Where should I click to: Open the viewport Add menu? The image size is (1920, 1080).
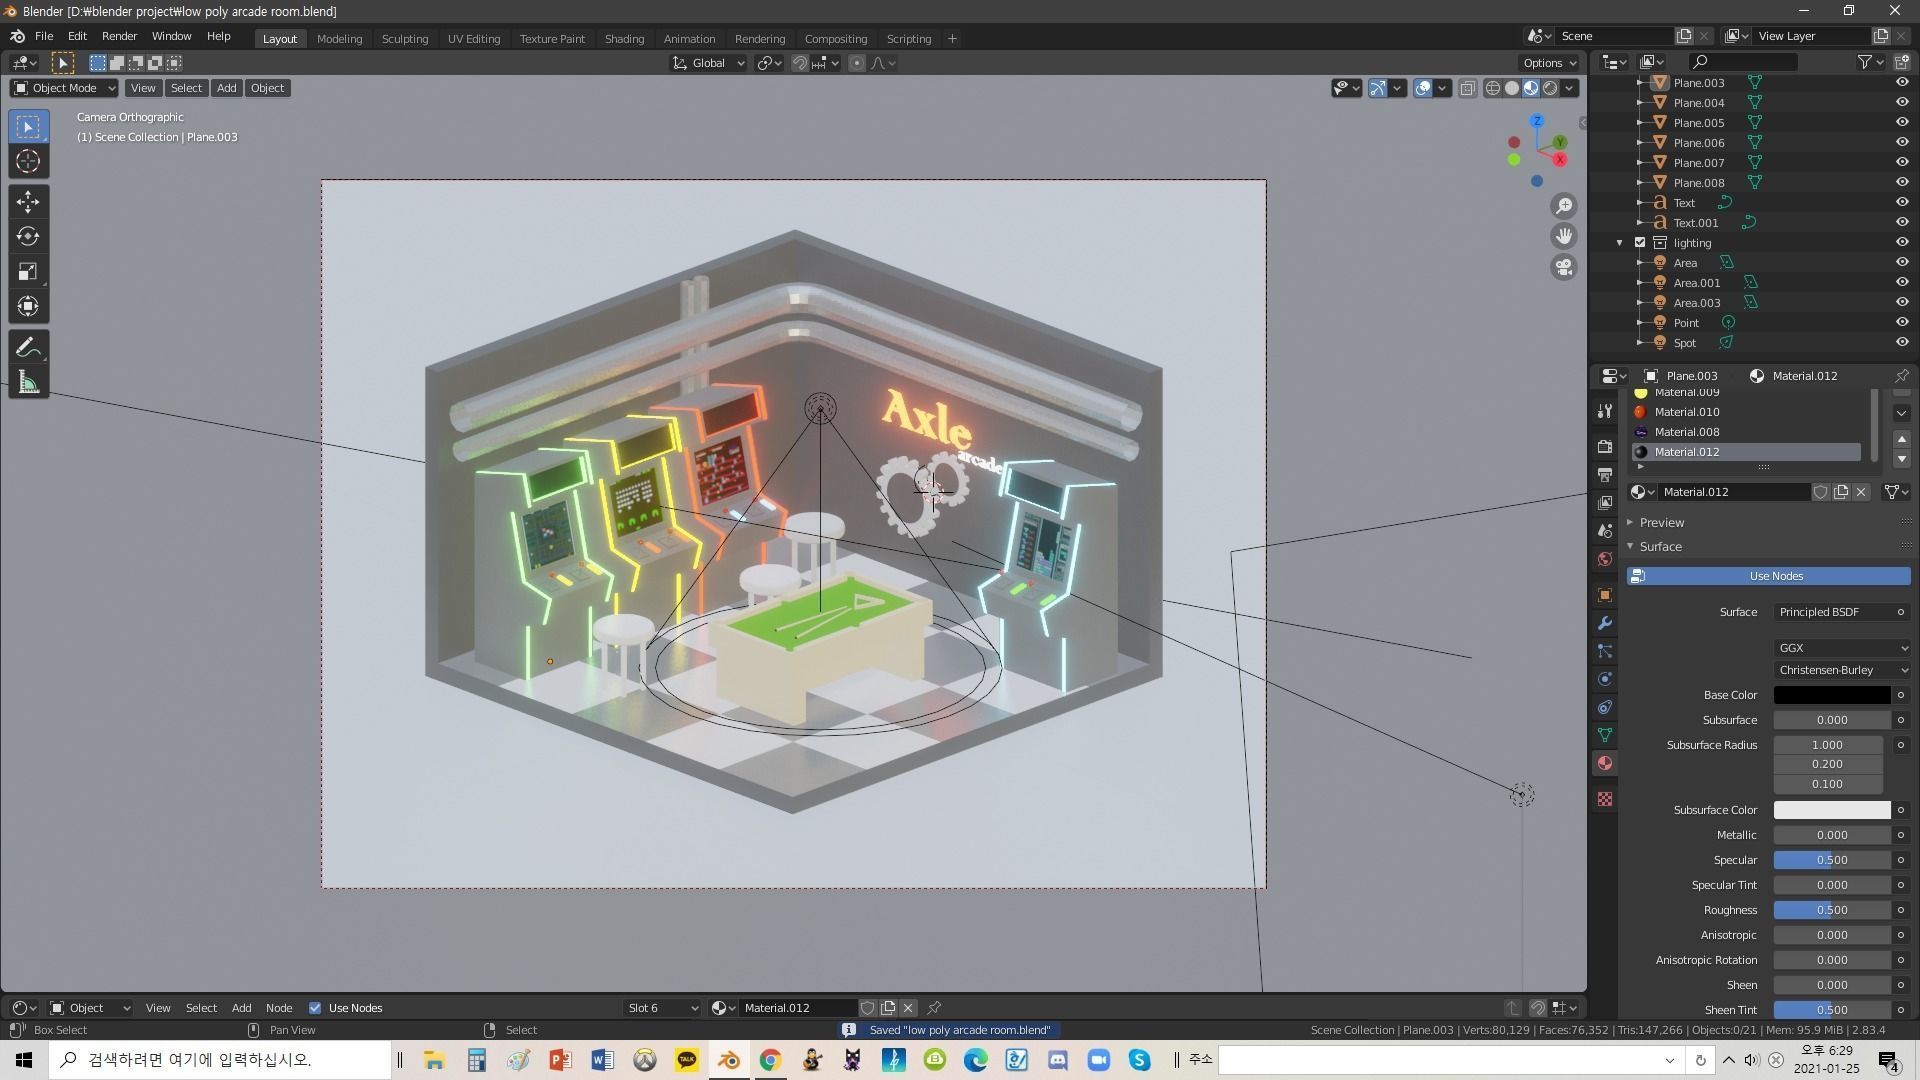(226, 88)
